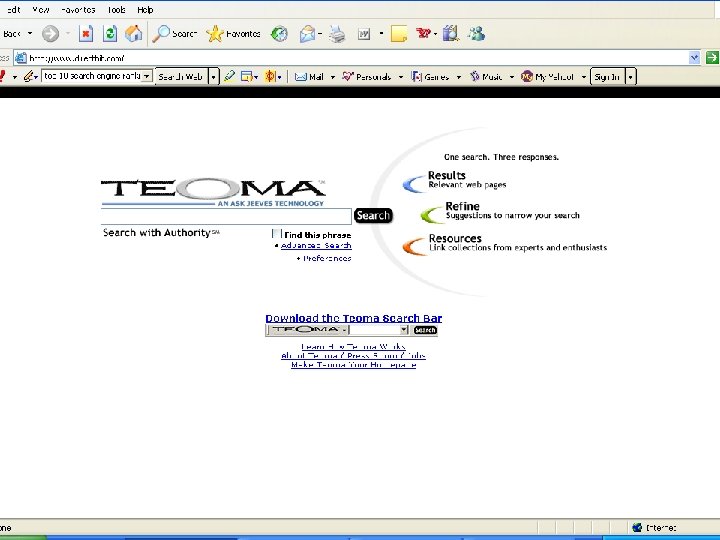Open Music from the Yahoo toolbar
Image resolution: width=720 pixels, height=540 pixels.
[486, 77]
